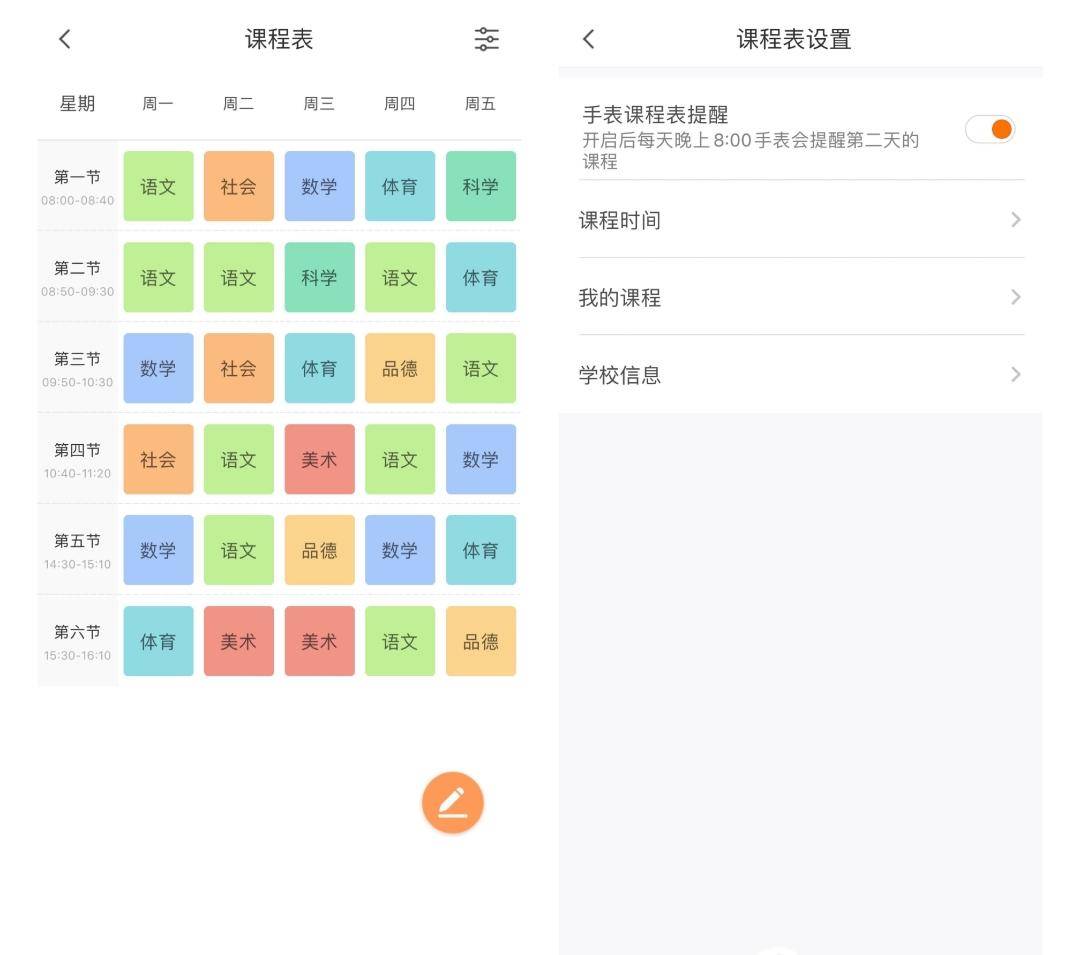The image size is (1080, 955).
Task: Select Monday first period 语文 cell
Action: click(x=158, y=186)
